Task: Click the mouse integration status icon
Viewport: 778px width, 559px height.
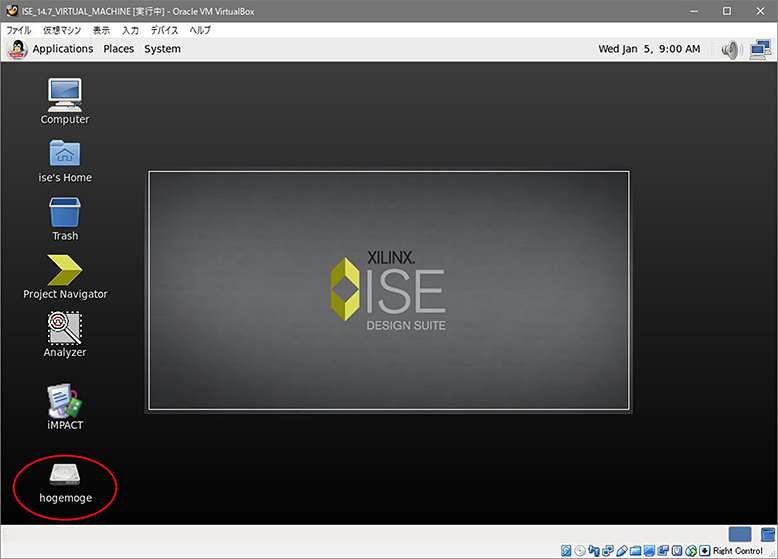Action: pos(691,551)
